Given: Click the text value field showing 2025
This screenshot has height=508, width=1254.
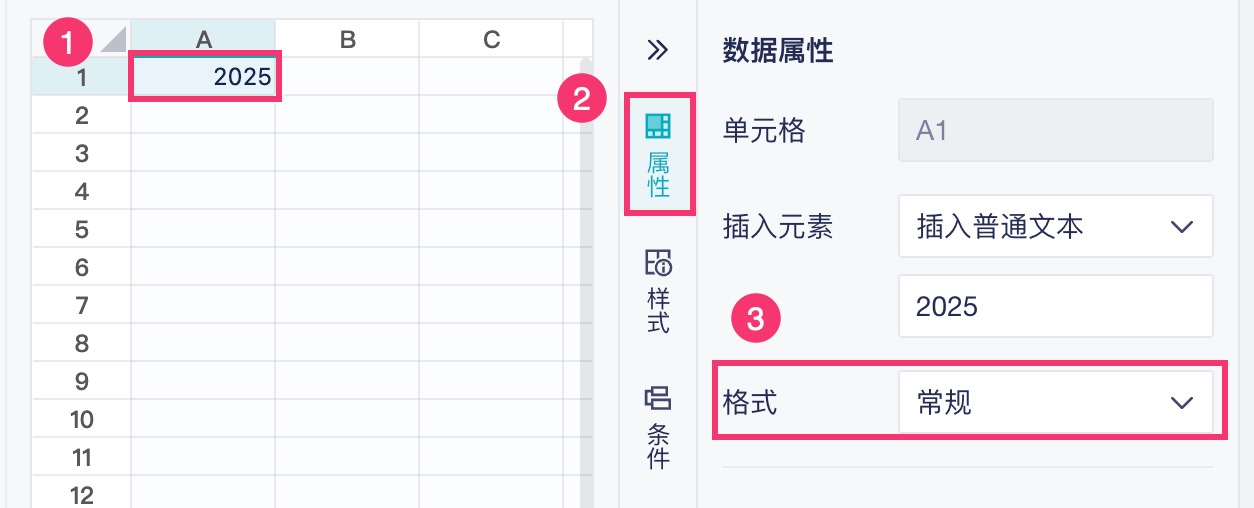Looking at the screenshot, I should 1055,306.
